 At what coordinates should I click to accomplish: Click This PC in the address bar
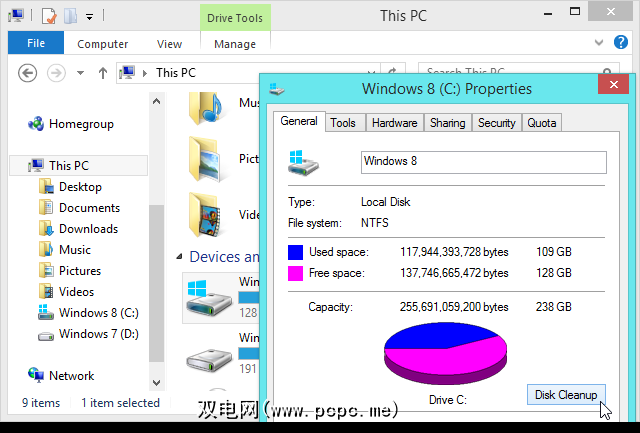176,73
